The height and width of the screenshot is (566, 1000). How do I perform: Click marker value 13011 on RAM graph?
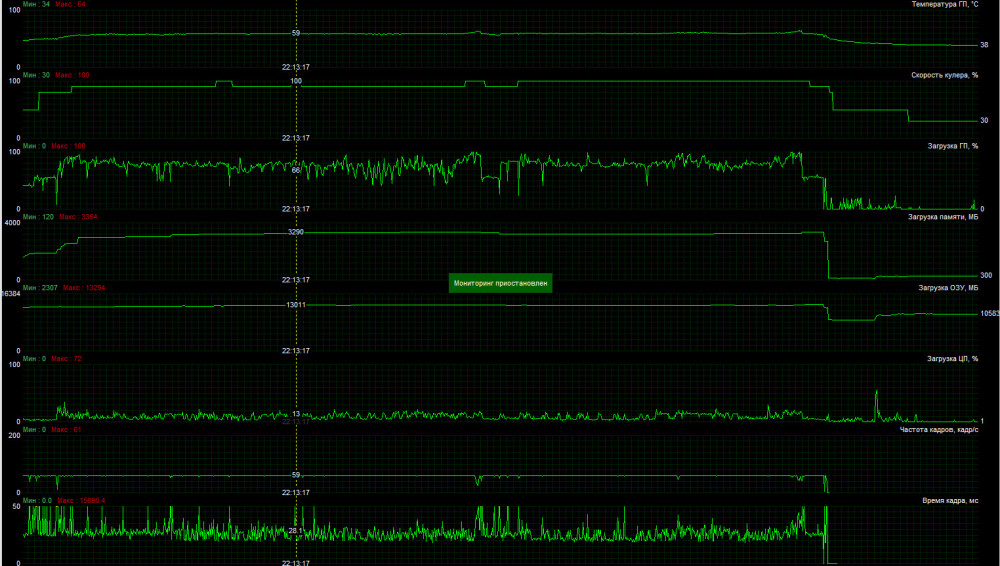click(296, 305)
